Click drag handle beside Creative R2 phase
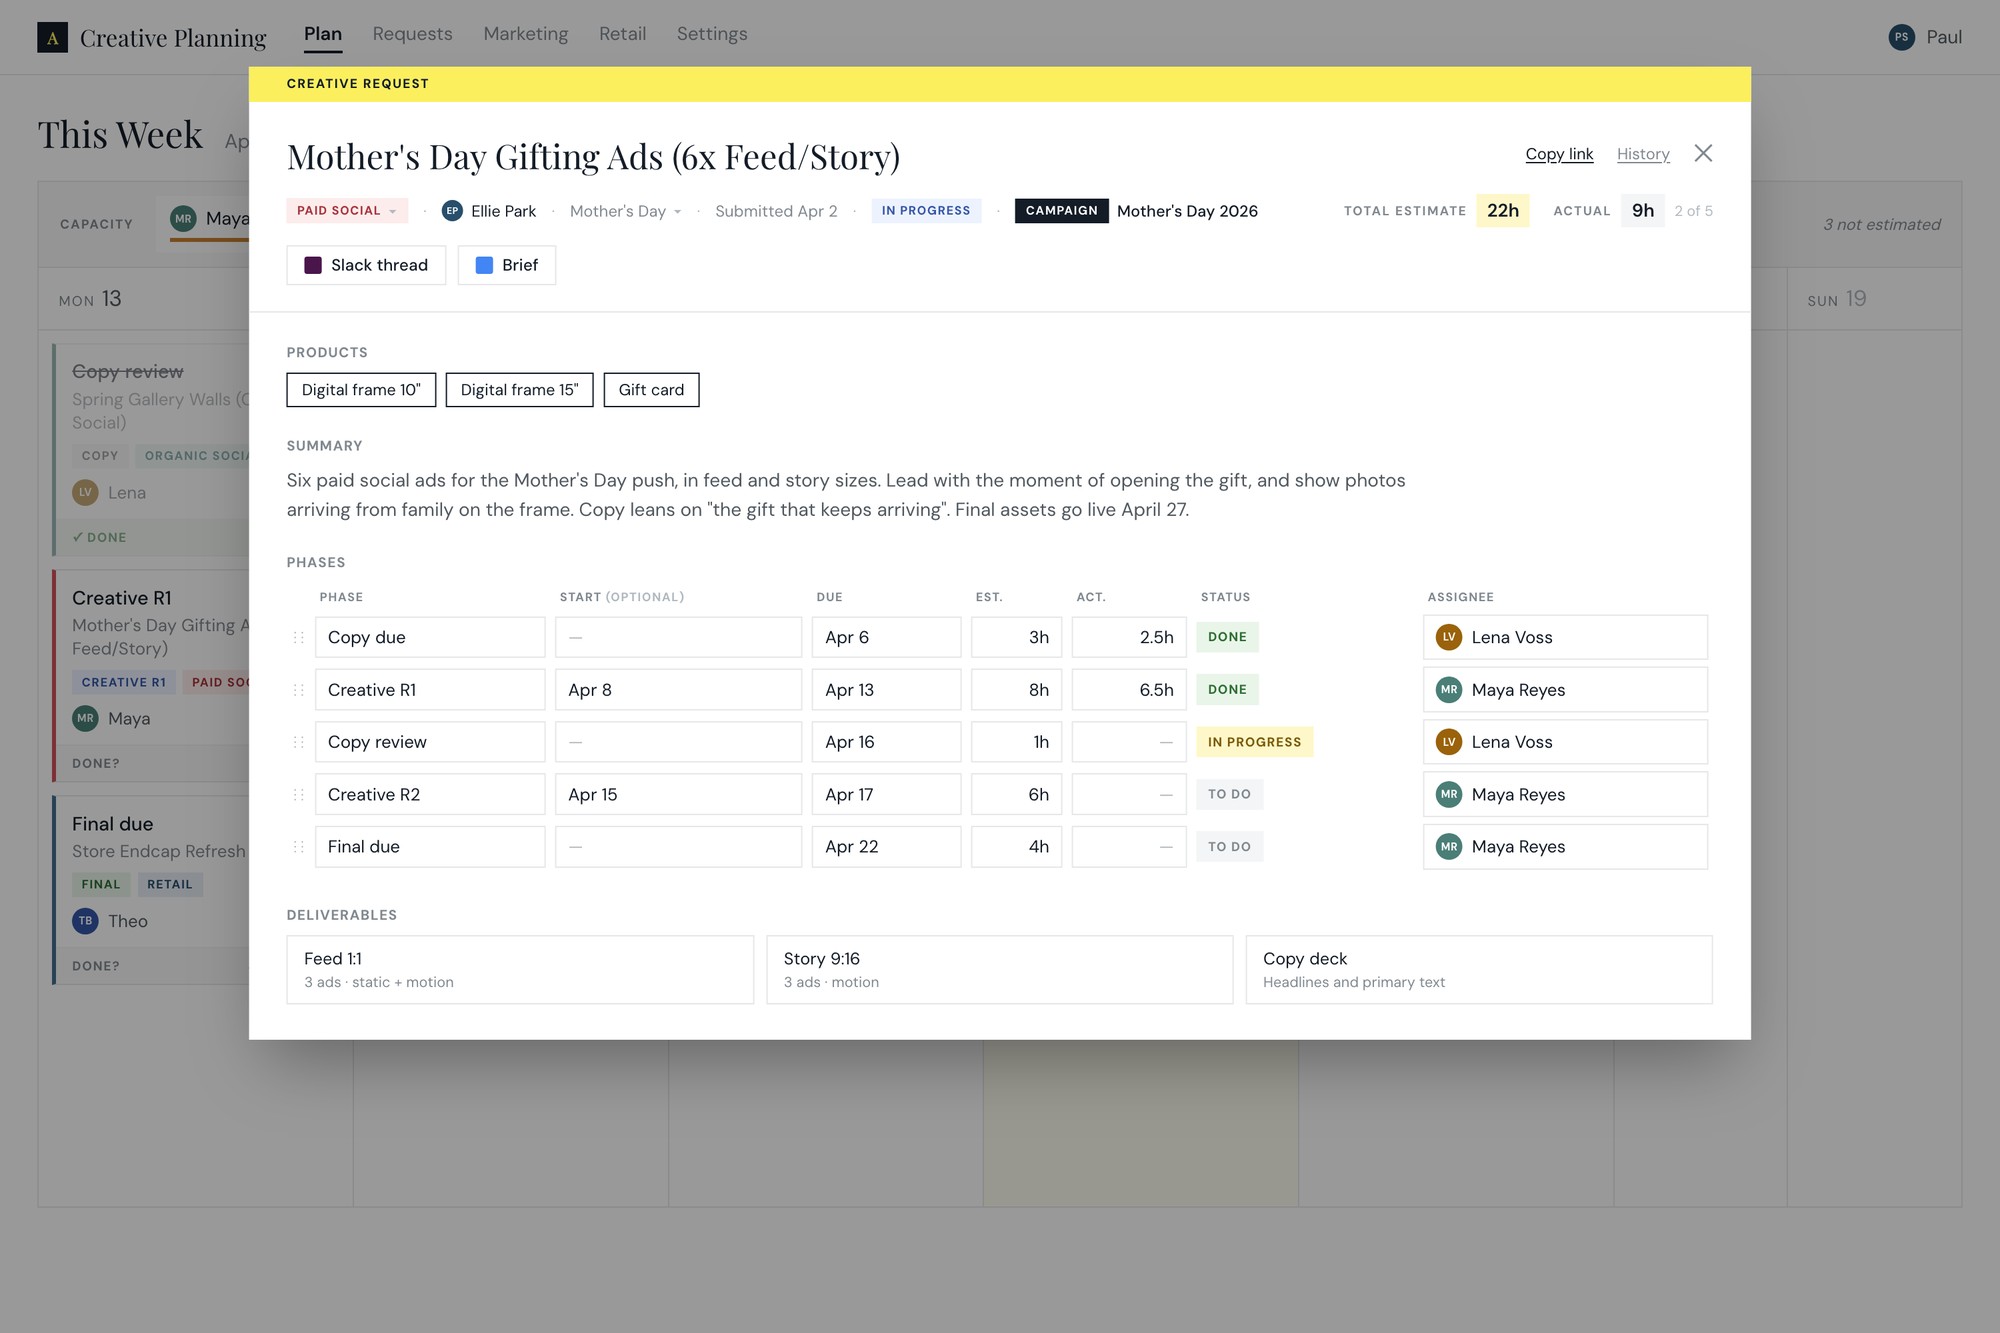 coord(298,794)
